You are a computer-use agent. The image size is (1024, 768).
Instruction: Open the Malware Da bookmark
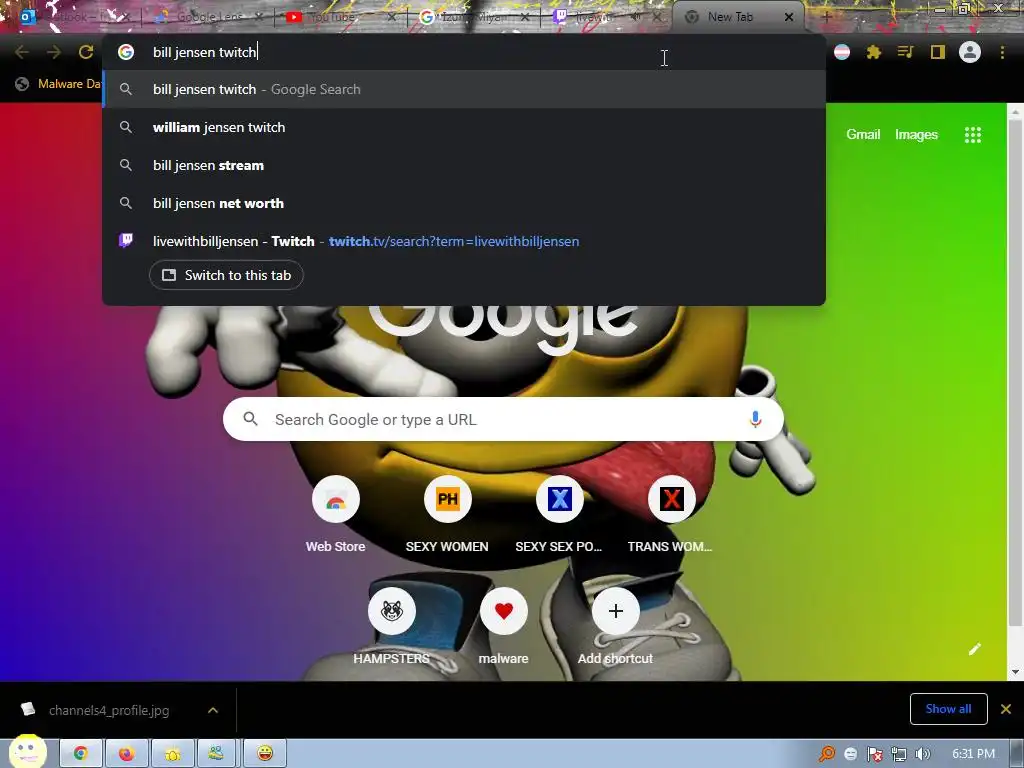click(58, 84)
